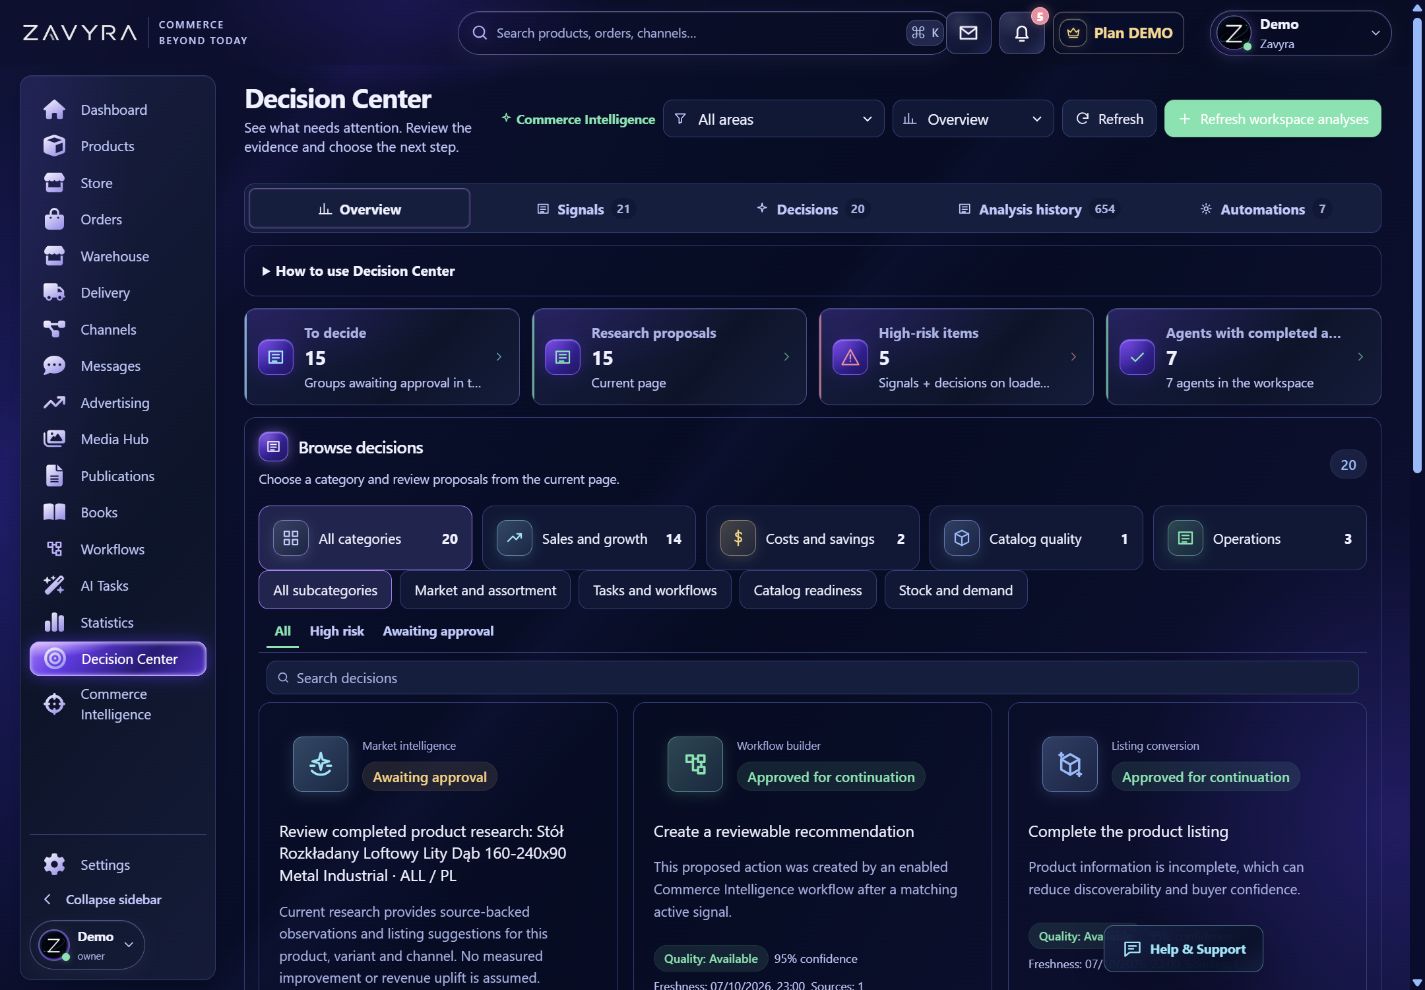Click the Refresh button
The height and width of the screenshot is (990, 1425).
(x=1109, y=119)
